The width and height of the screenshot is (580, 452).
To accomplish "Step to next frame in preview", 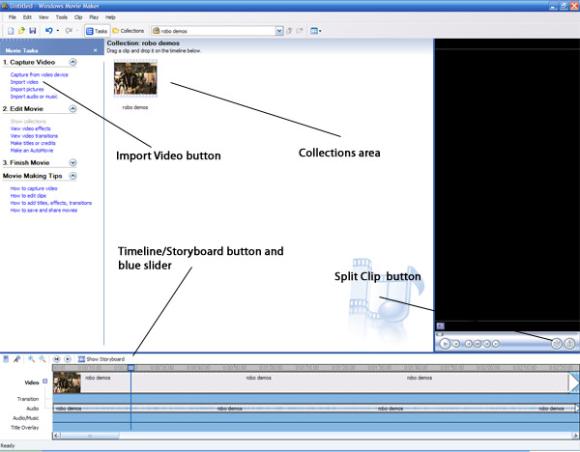I will click(487, 344).
